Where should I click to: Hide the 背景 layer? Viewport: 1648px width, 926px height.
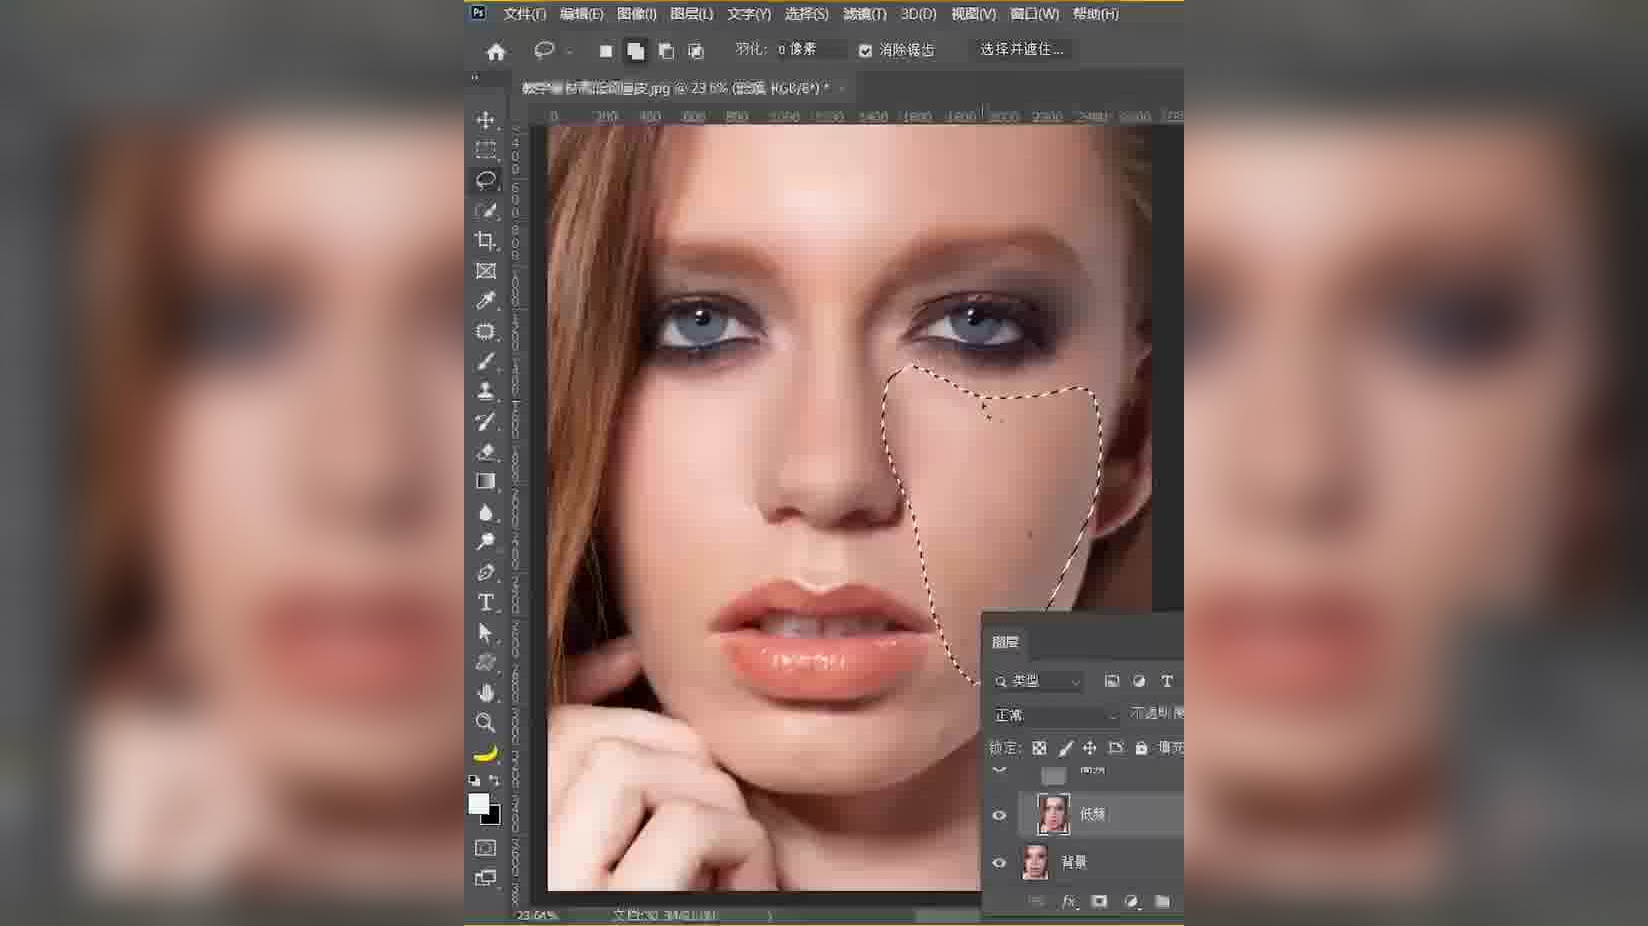pyautogui.click(x=999, y=862)
